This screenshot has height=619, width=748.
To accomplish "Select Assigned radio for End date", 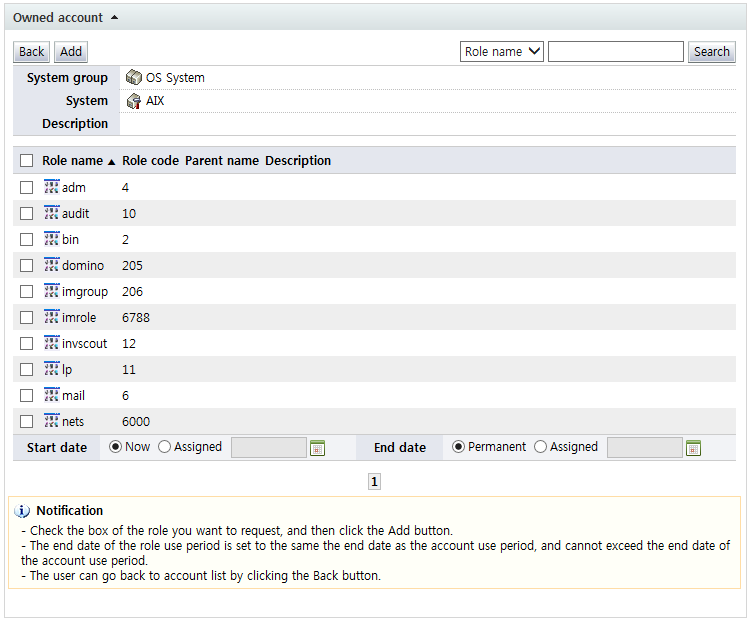I will click(540, 447).
